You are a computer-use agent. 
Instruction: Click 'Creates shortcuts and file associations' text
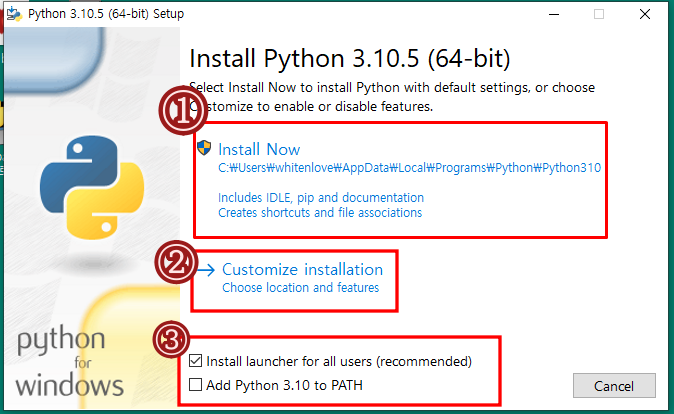pos(320,213)
